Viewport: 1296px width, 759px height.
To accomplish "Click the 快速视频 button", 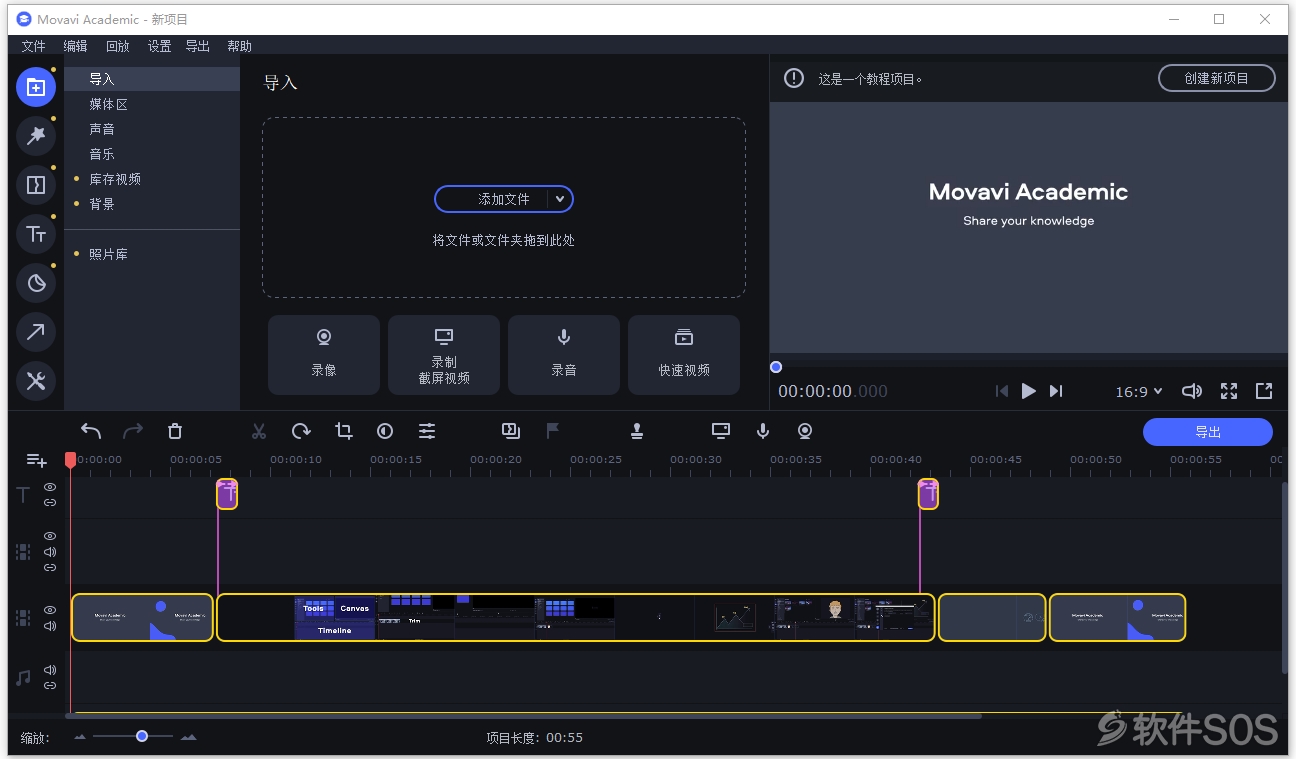I will point(684,355).
